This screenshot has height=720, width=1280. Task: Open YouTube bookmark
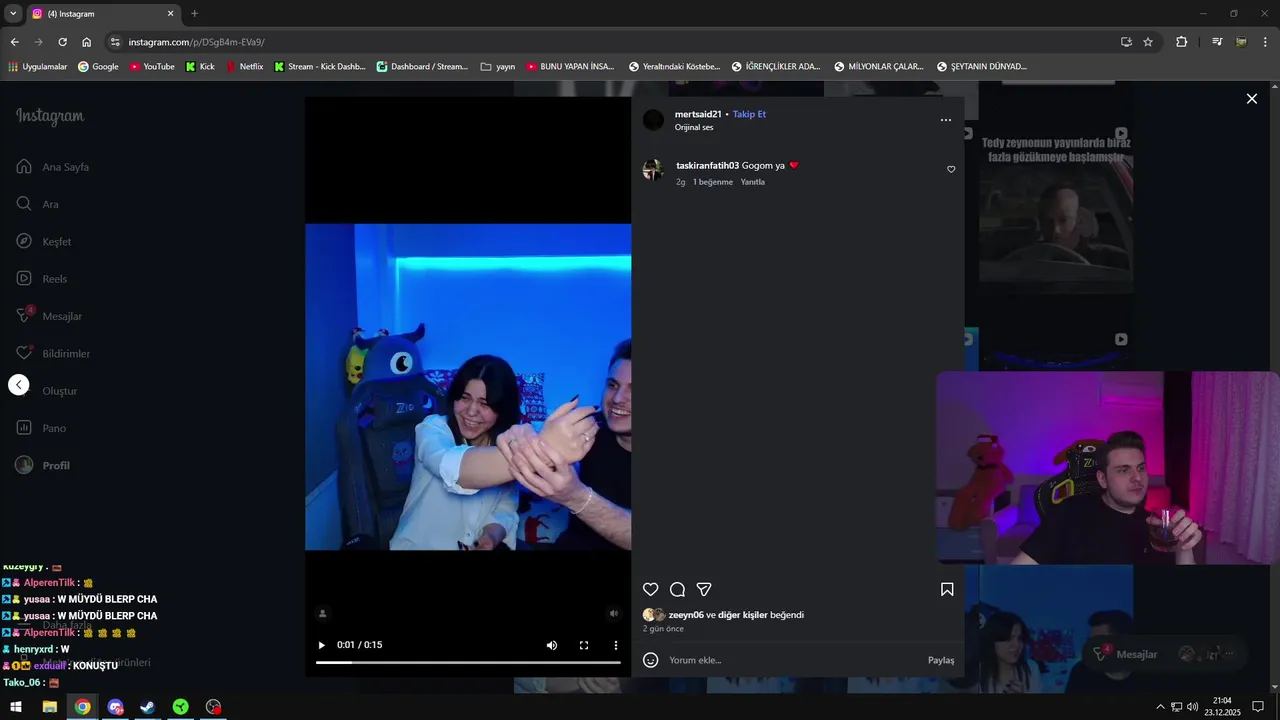coord(151,67)
